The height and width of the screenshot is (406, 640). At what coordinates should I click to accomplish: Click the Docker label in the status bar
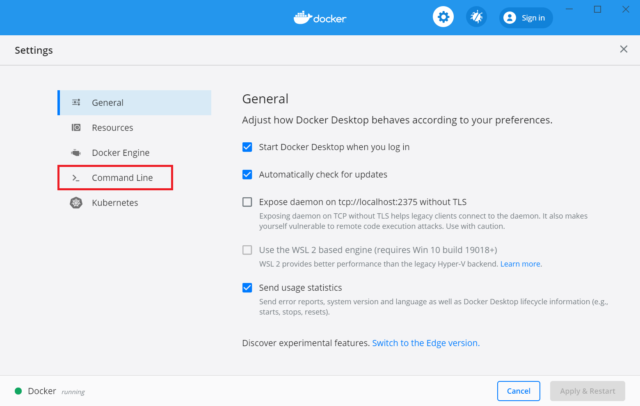[42, 391]
